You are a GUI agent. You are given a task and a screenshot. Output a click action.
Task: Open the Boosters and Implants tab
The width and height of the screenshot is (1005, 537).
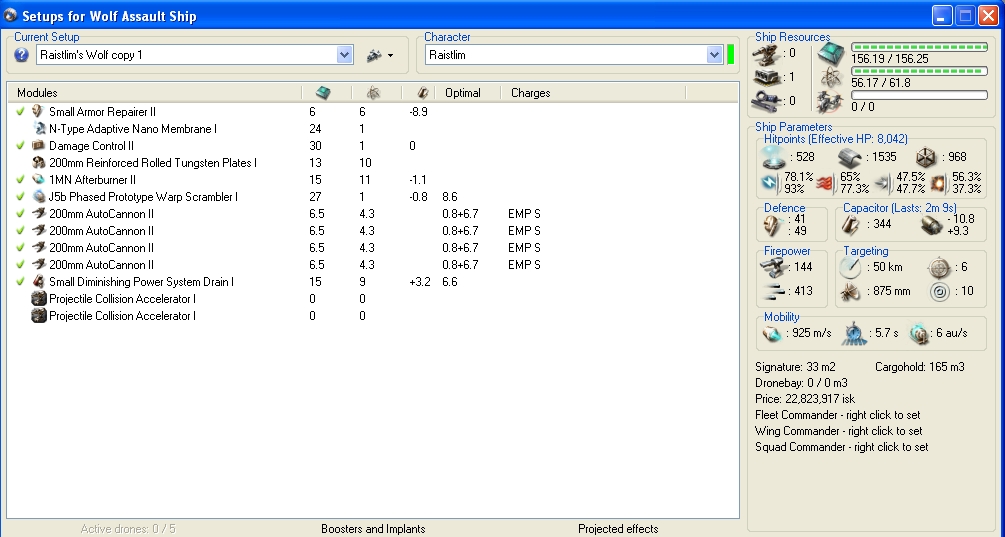point(372,529)
